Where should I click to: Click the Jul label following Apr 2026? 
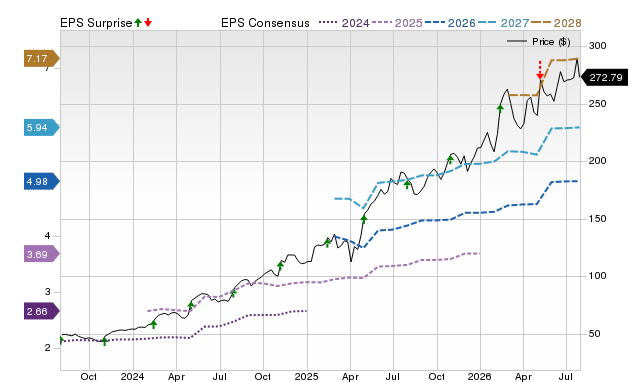(565, 376)
